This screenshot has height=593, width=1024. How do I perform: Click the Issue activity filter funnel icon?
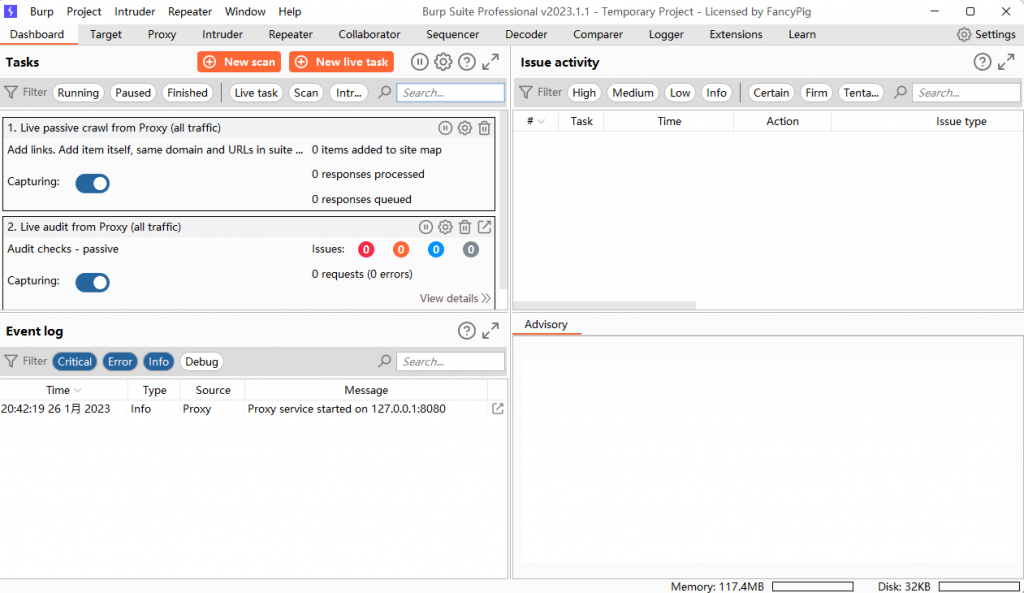click(526, 93)
